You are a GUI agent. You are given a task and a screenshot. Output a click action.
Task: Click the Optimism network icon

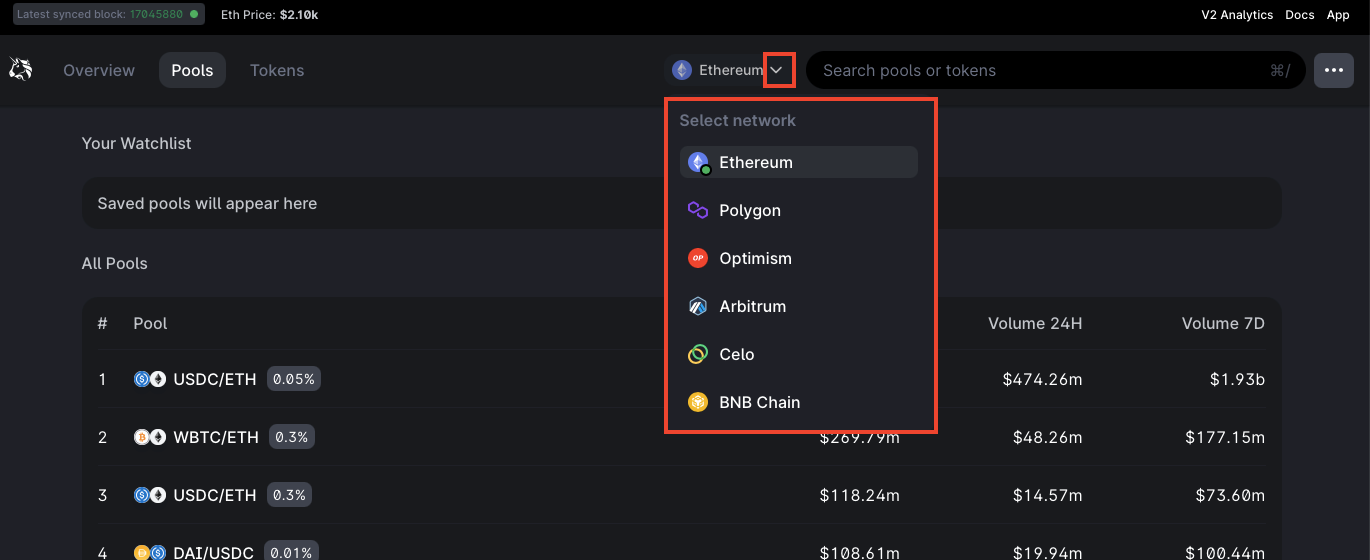click(698, 258)
